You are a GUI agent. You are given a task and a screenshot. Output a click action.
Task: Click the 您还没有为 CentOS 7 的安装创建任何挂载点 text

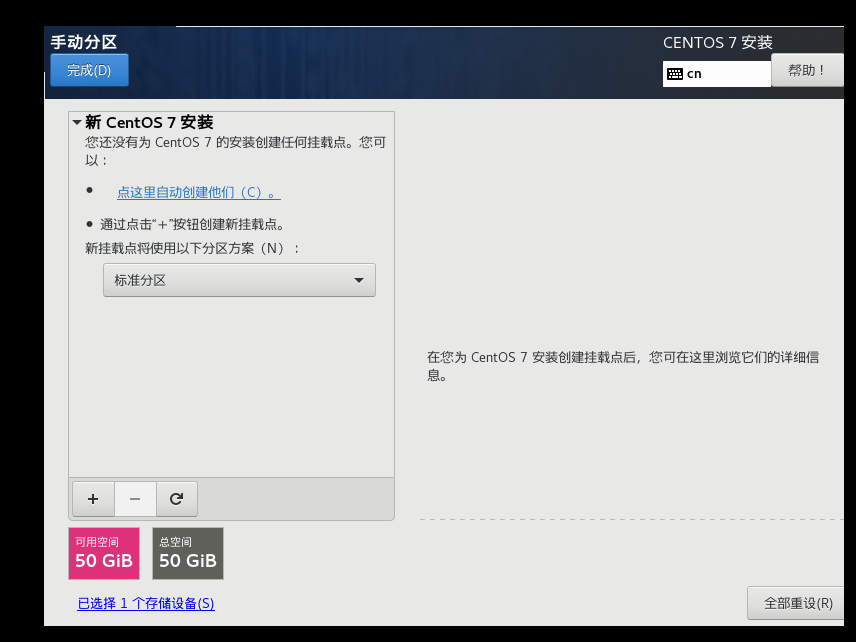(x=235, y=151)
